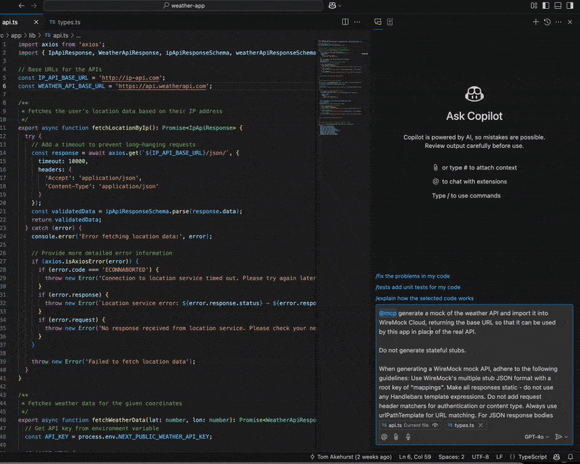The height and width of the screenshot is (464, 580).
Task: Toggle the primary side bar
Action: (546, 6)
